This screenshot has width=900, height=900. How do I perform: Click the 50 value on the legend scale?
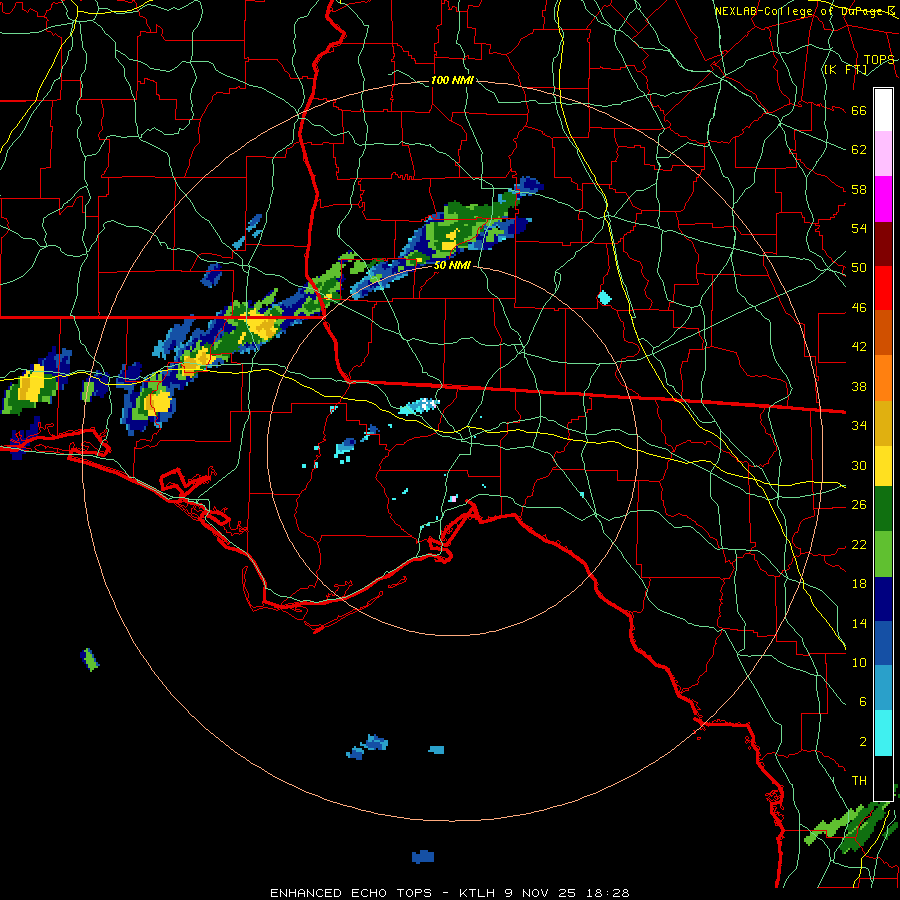[x=859, y=268]
